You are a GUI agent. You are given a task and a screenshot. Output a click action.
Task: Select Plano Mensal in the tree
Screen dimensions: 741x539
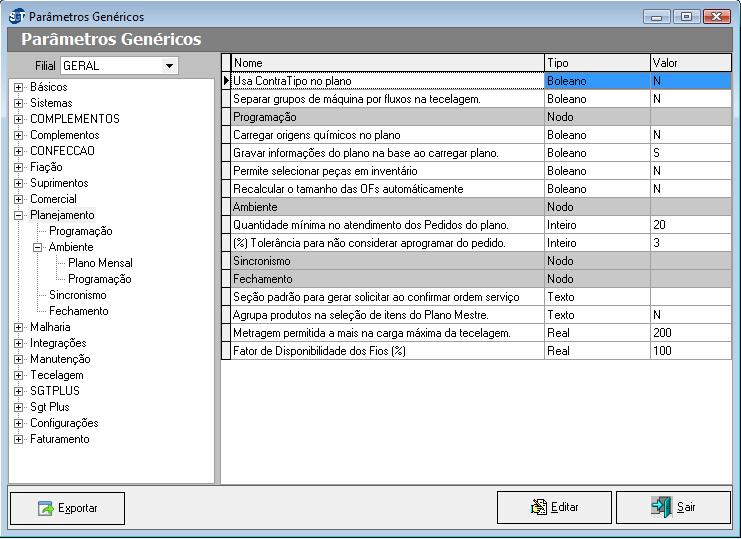100,263
